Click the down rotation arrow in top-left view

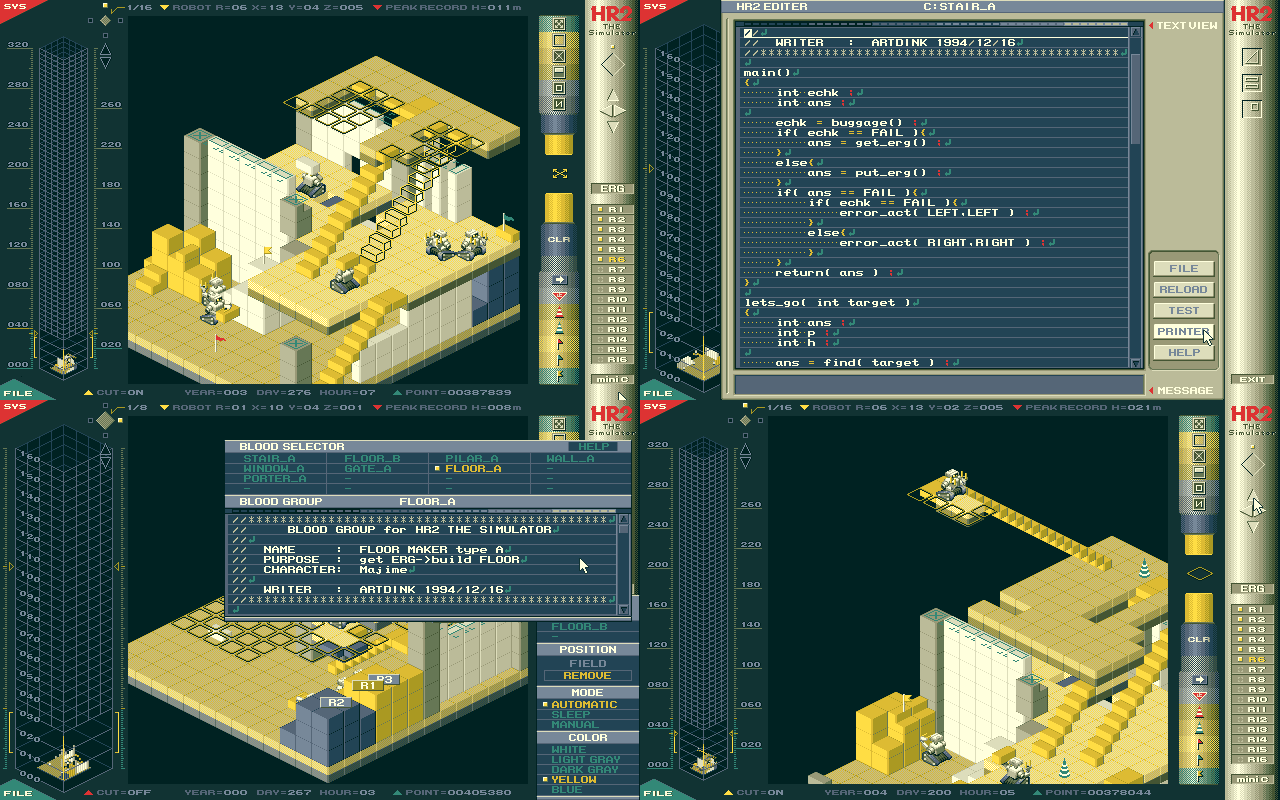pos(613,126)
